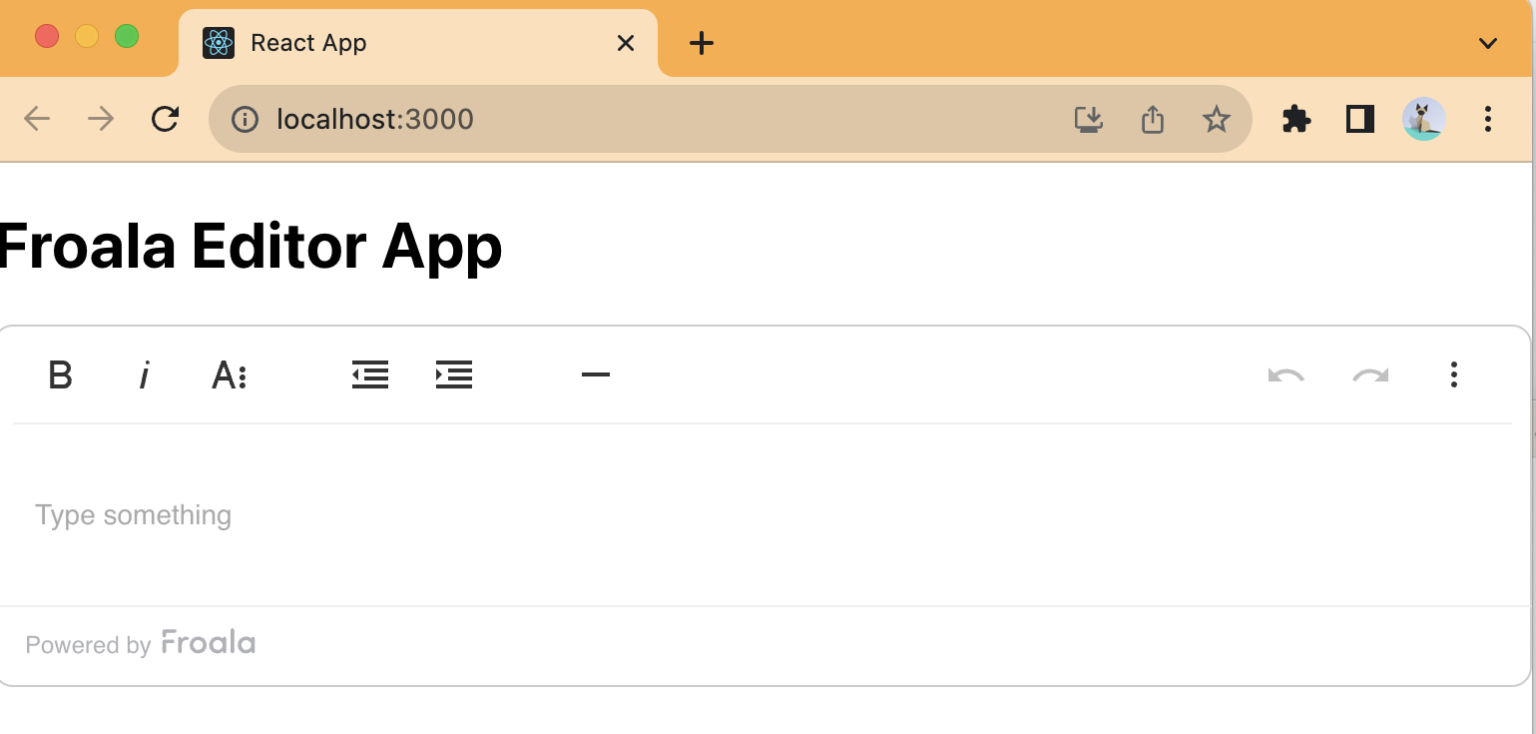Apply italic styling to text
The image size is (1536, 734).
(x=144, y=375)
